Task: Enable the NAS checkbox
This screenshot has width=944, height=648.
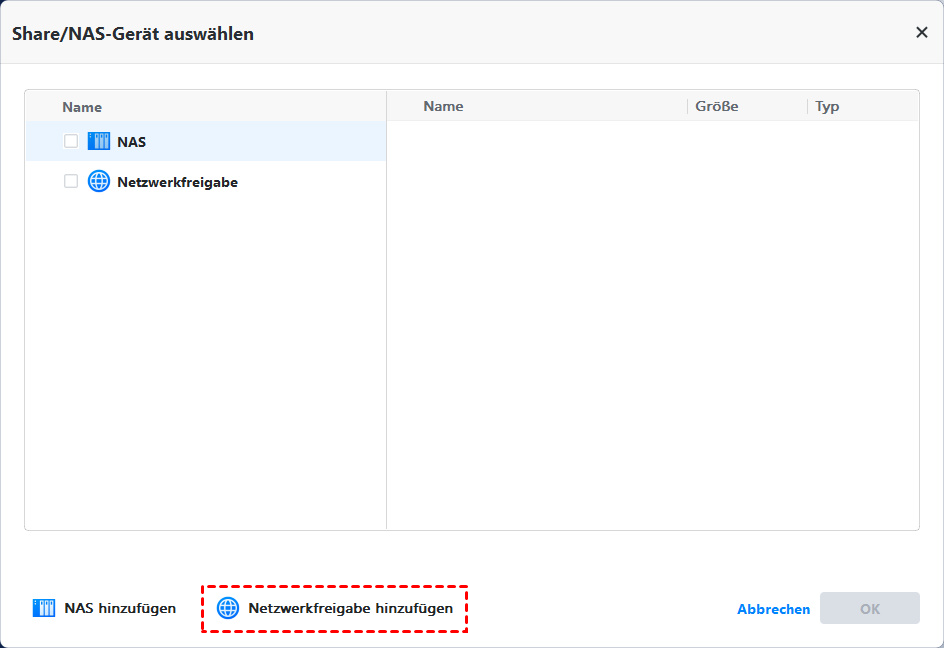Action: [x=71, y=141]
